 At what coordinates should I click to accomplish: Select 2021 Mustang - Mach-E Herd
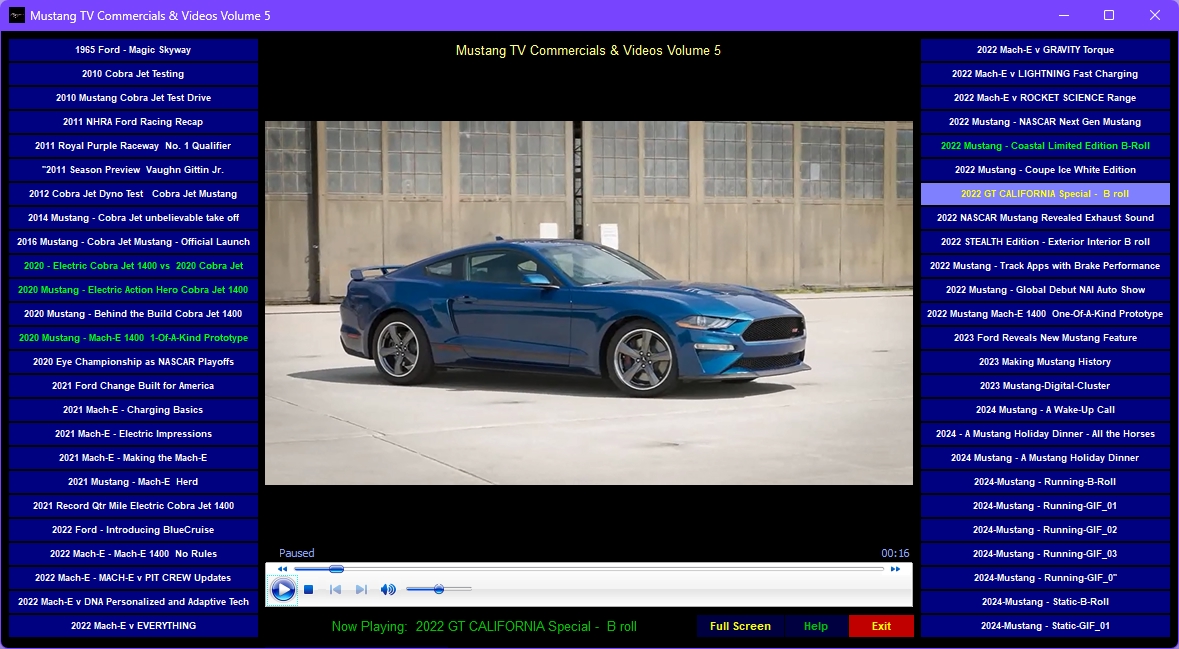pos(133,482)
